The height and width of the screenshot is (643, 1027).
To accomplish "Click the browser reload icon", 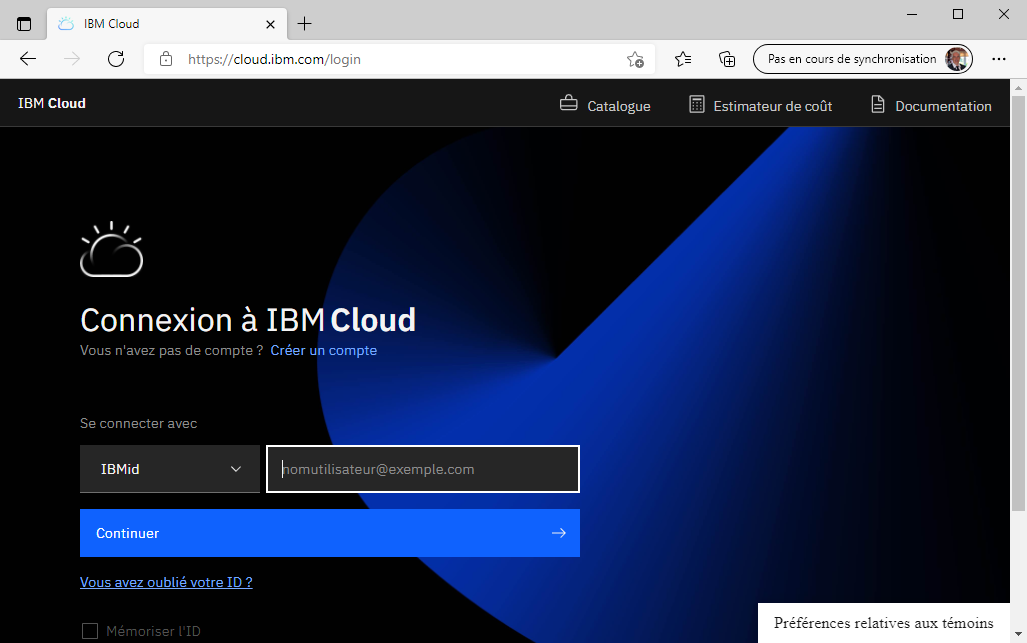I will pos(116,59).
